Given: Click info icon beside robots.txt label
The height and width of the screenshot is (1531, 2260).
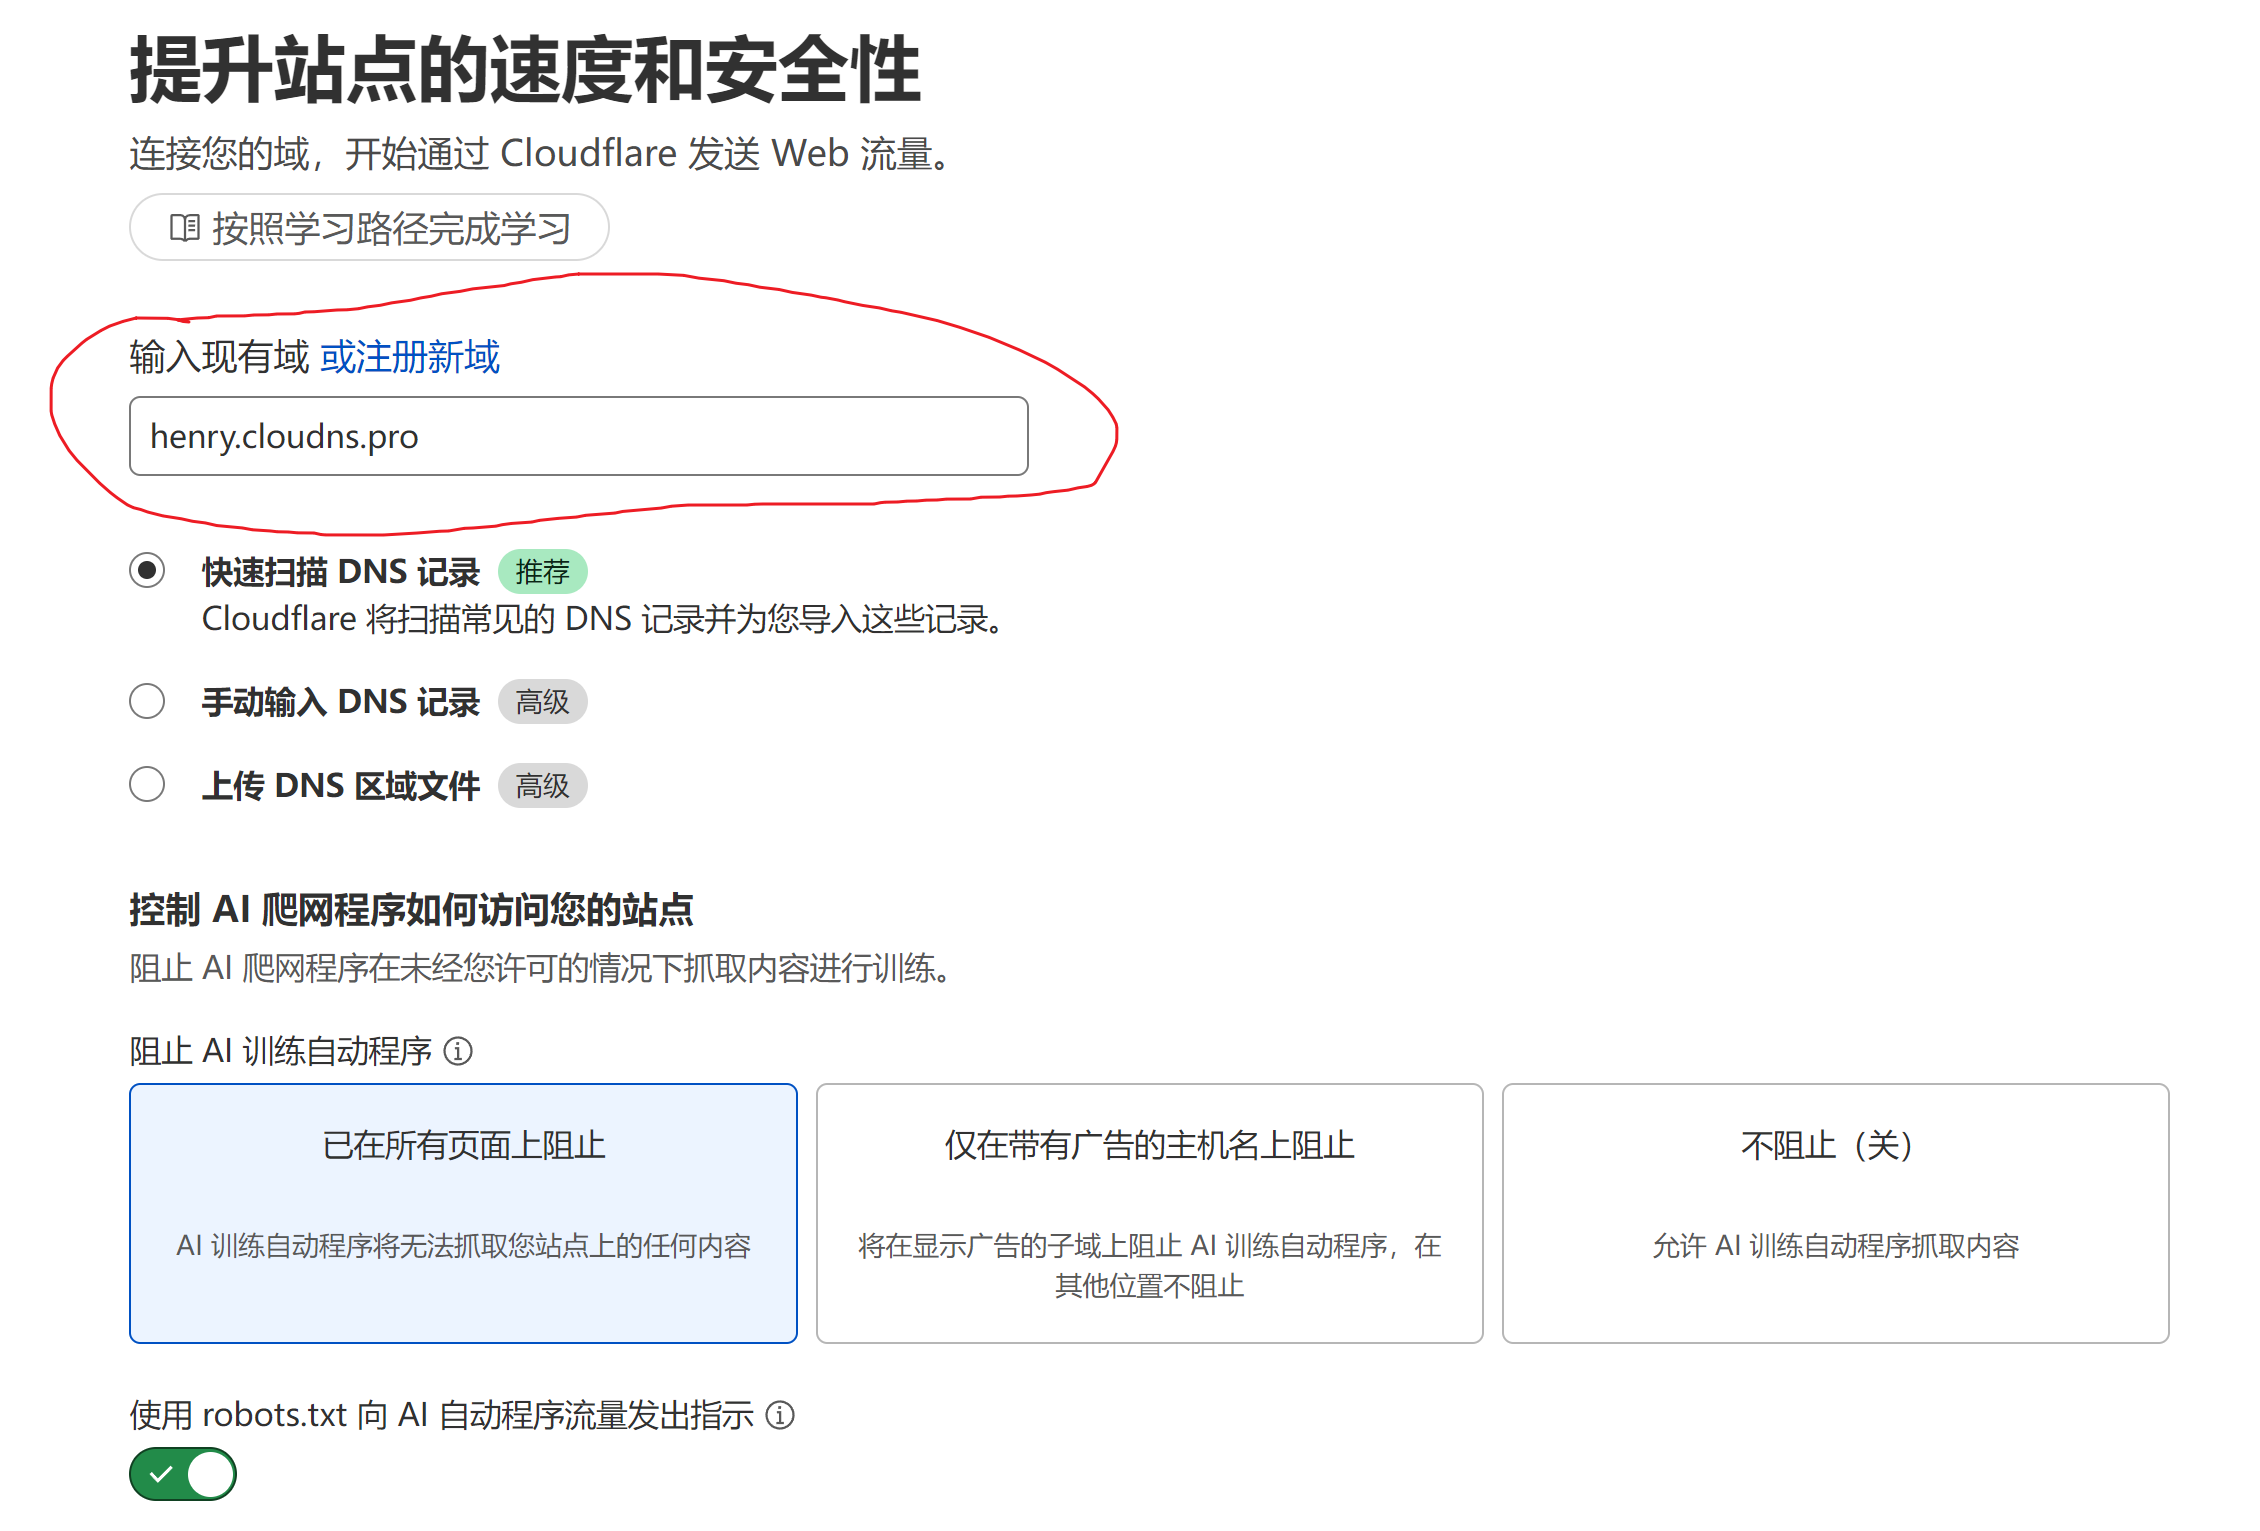Looking at the screenshot, I should [x=780, y=1415].
